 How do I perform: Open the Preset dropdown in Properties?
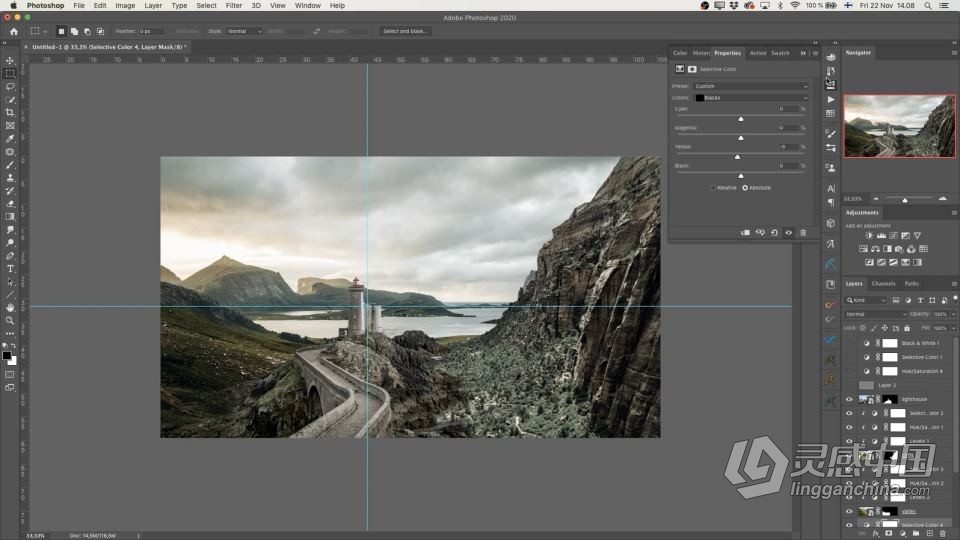[x=751, y=86]
